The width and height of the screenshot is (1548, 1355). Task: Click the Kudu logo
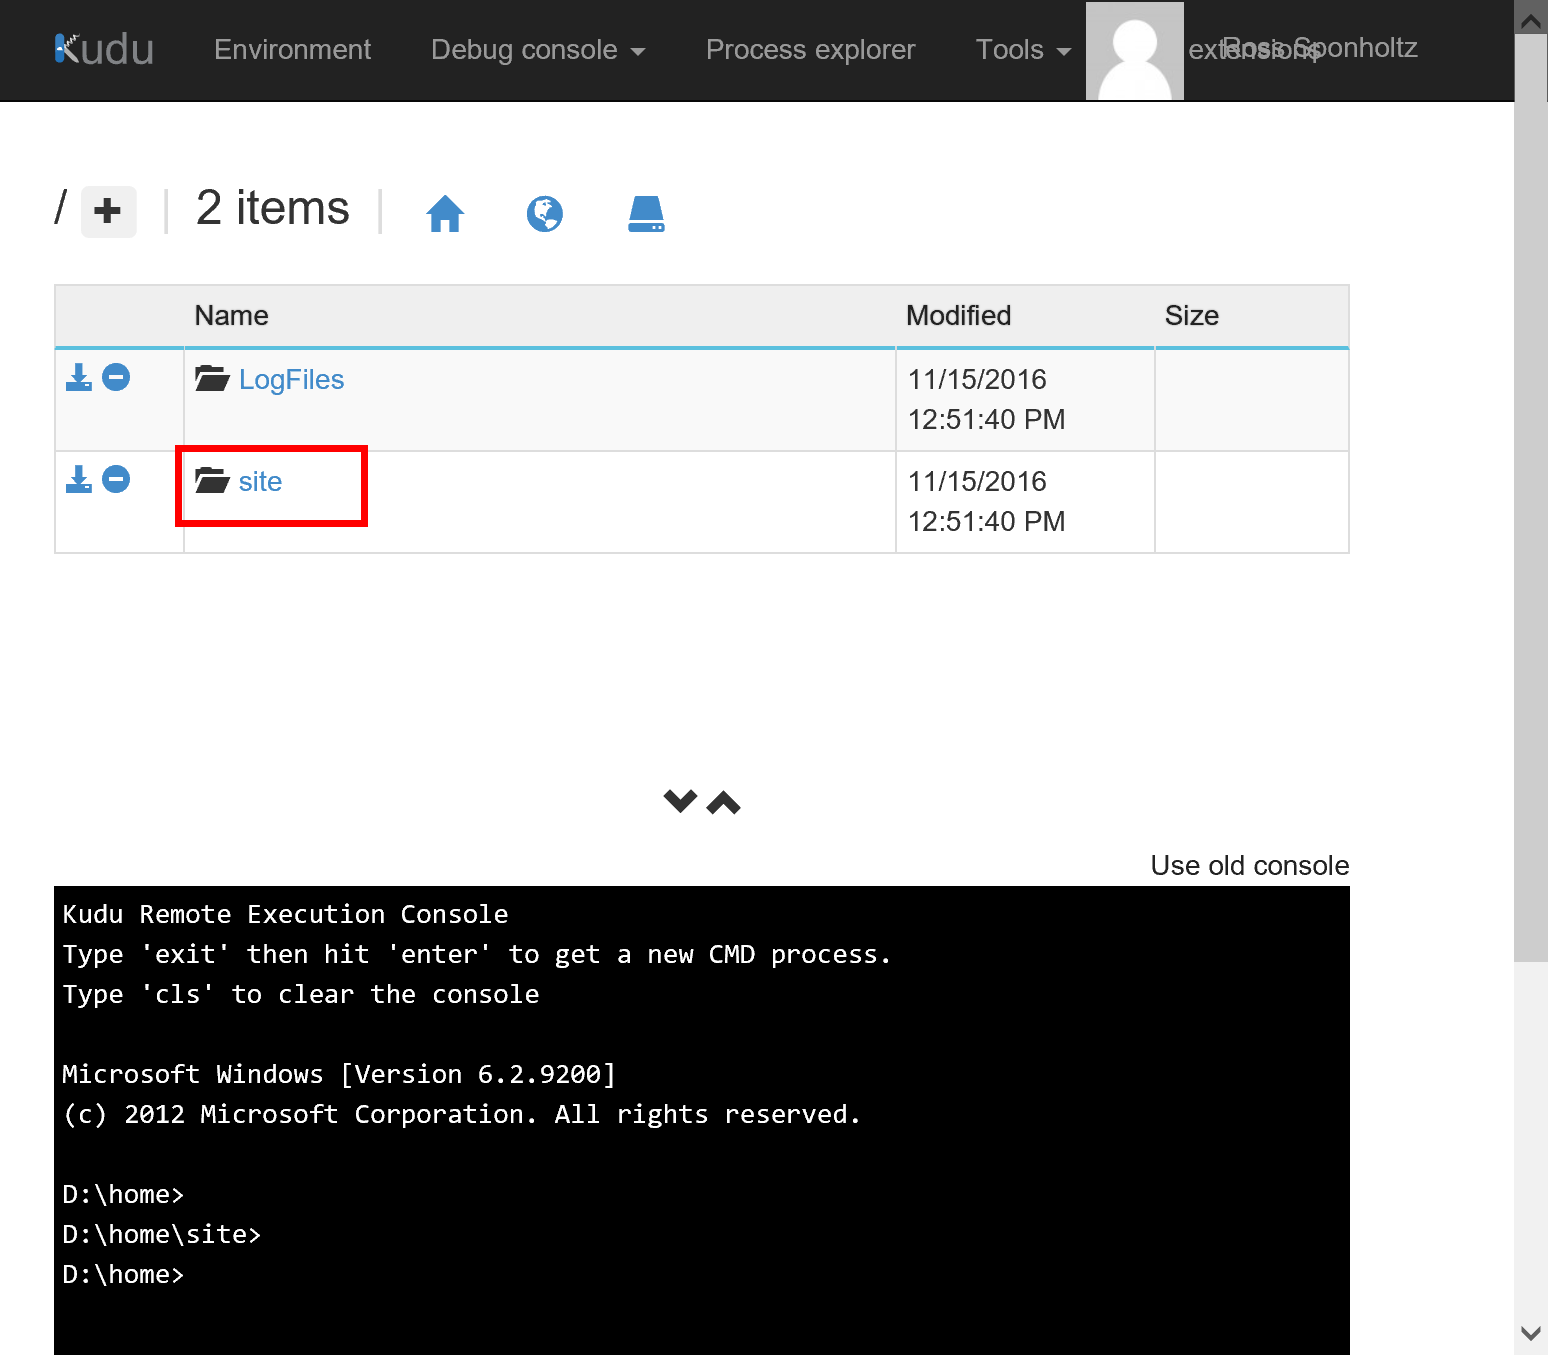(104, 49)
